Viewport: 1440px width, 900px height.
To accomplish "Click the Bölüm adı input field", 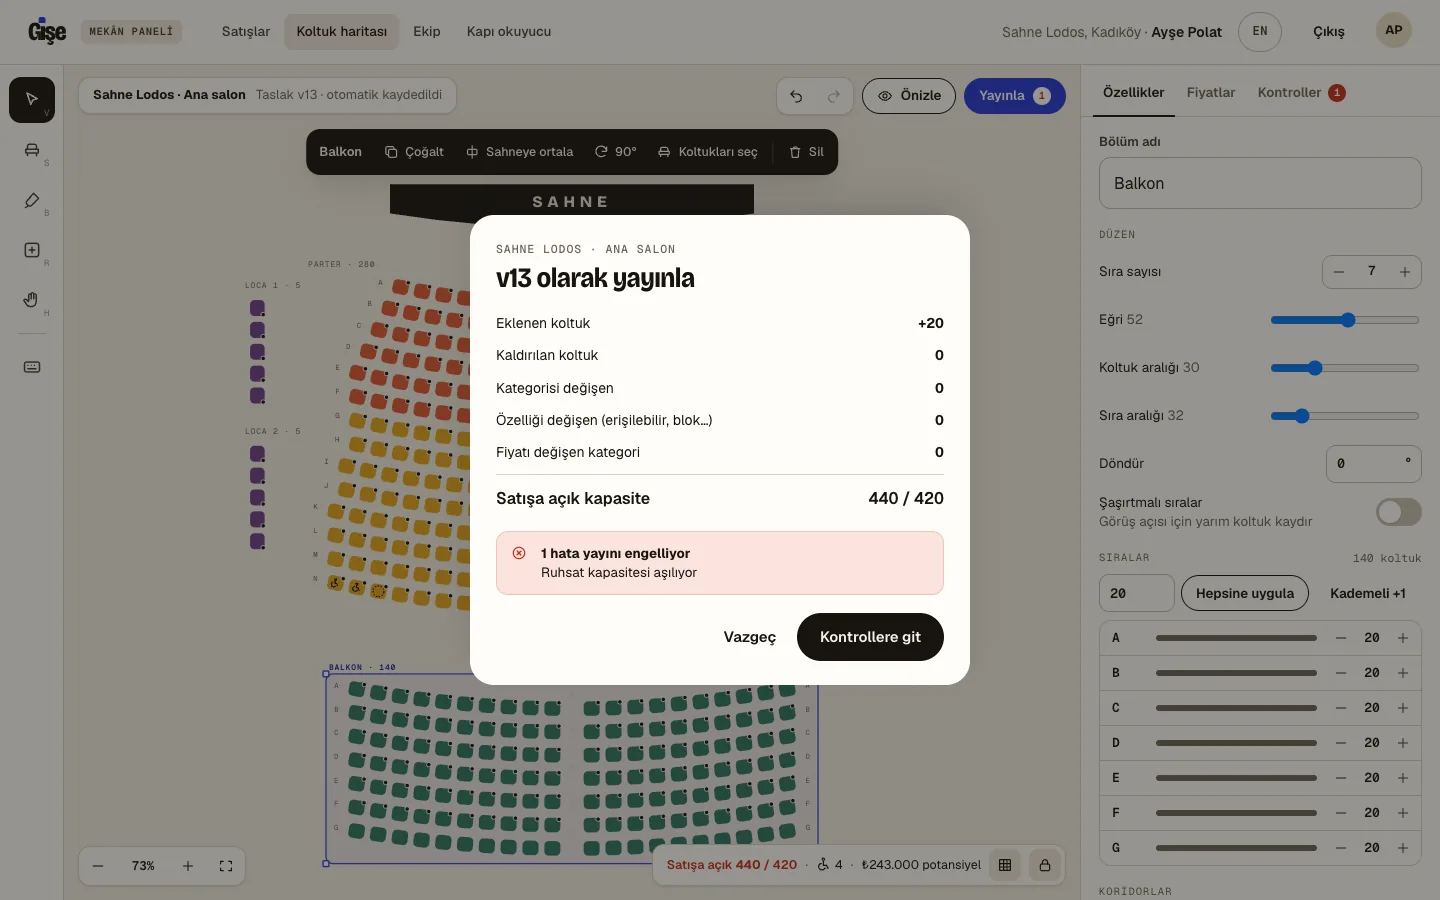I will [1260, 183].
